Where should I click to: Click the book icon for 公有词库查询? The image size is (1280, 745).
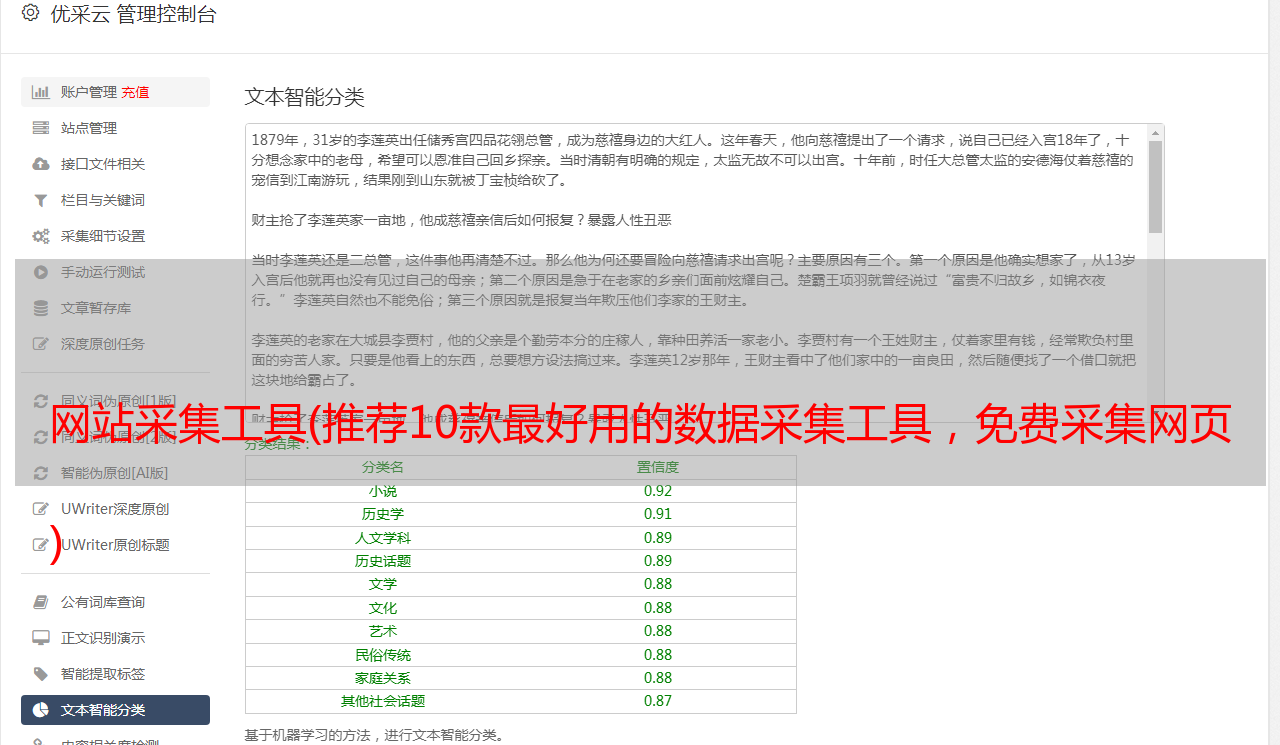click(x=41, y=602)
